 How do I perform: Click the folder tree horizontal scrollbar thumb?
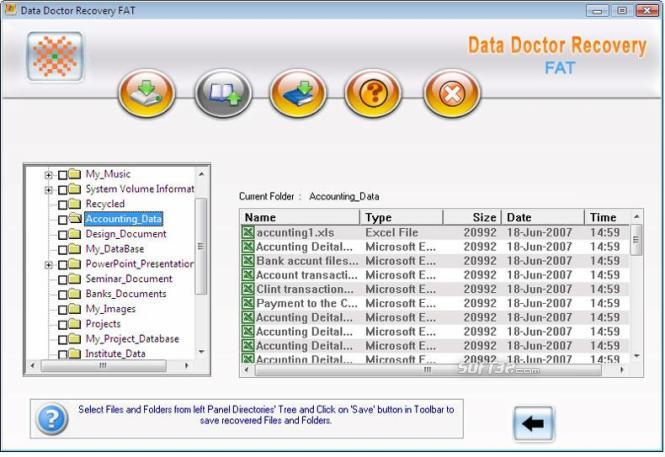(x=103, y=365)
